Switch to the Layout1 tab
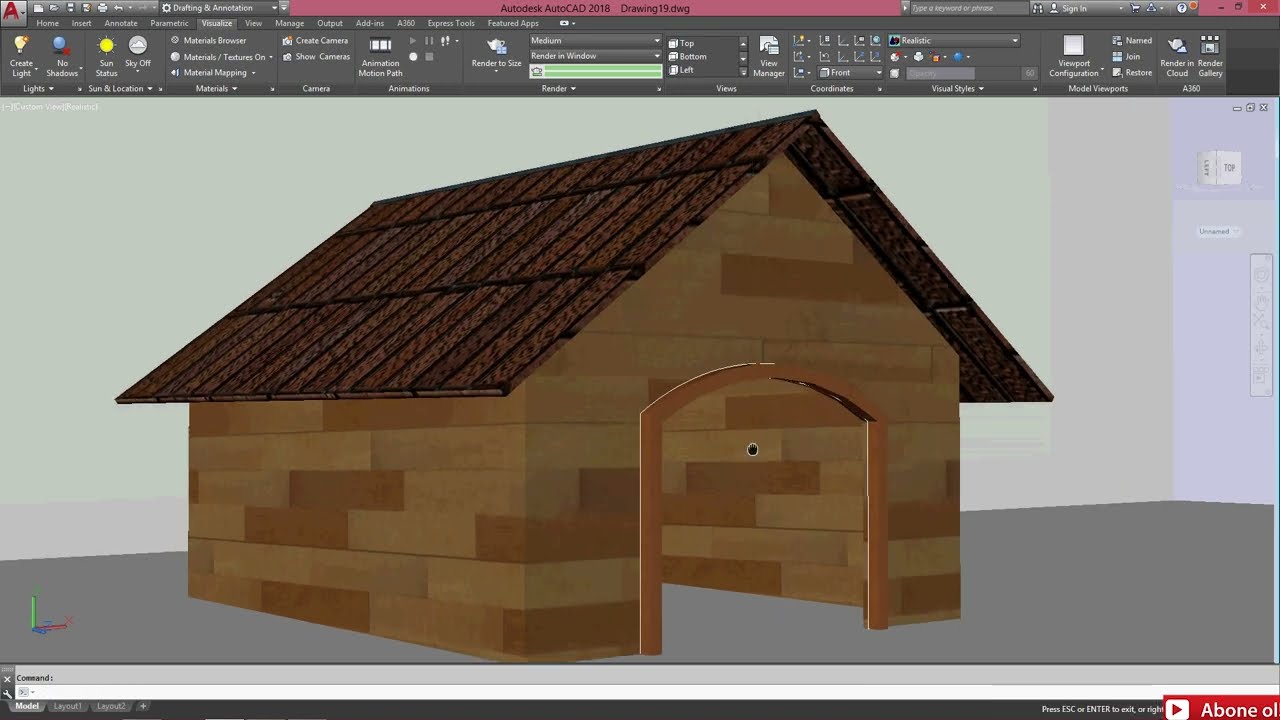Viewport: 1280px width, 720px height. [x=68, y=706]
